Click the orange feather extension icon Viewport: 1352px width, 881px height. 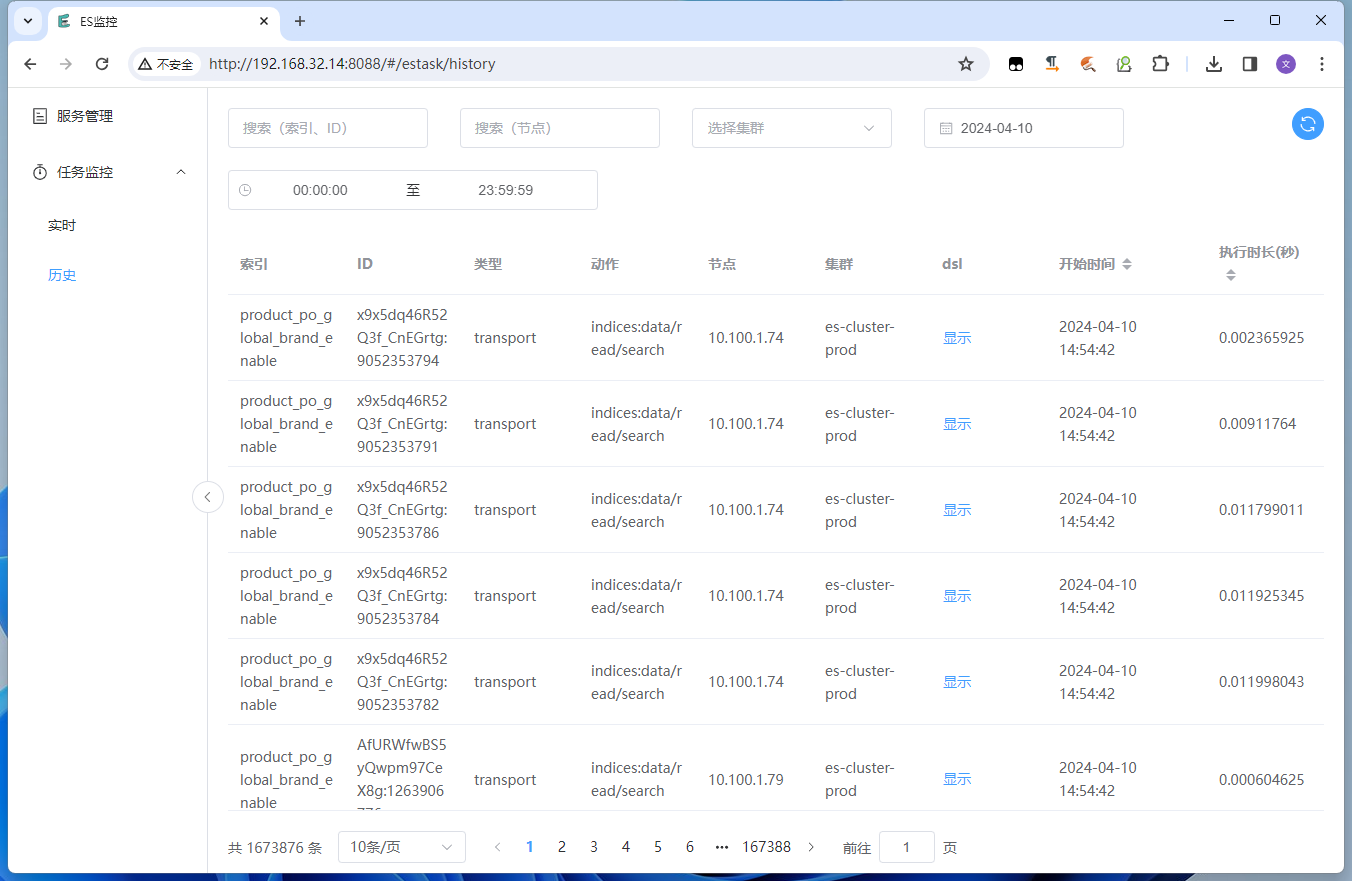(1088, 64)
